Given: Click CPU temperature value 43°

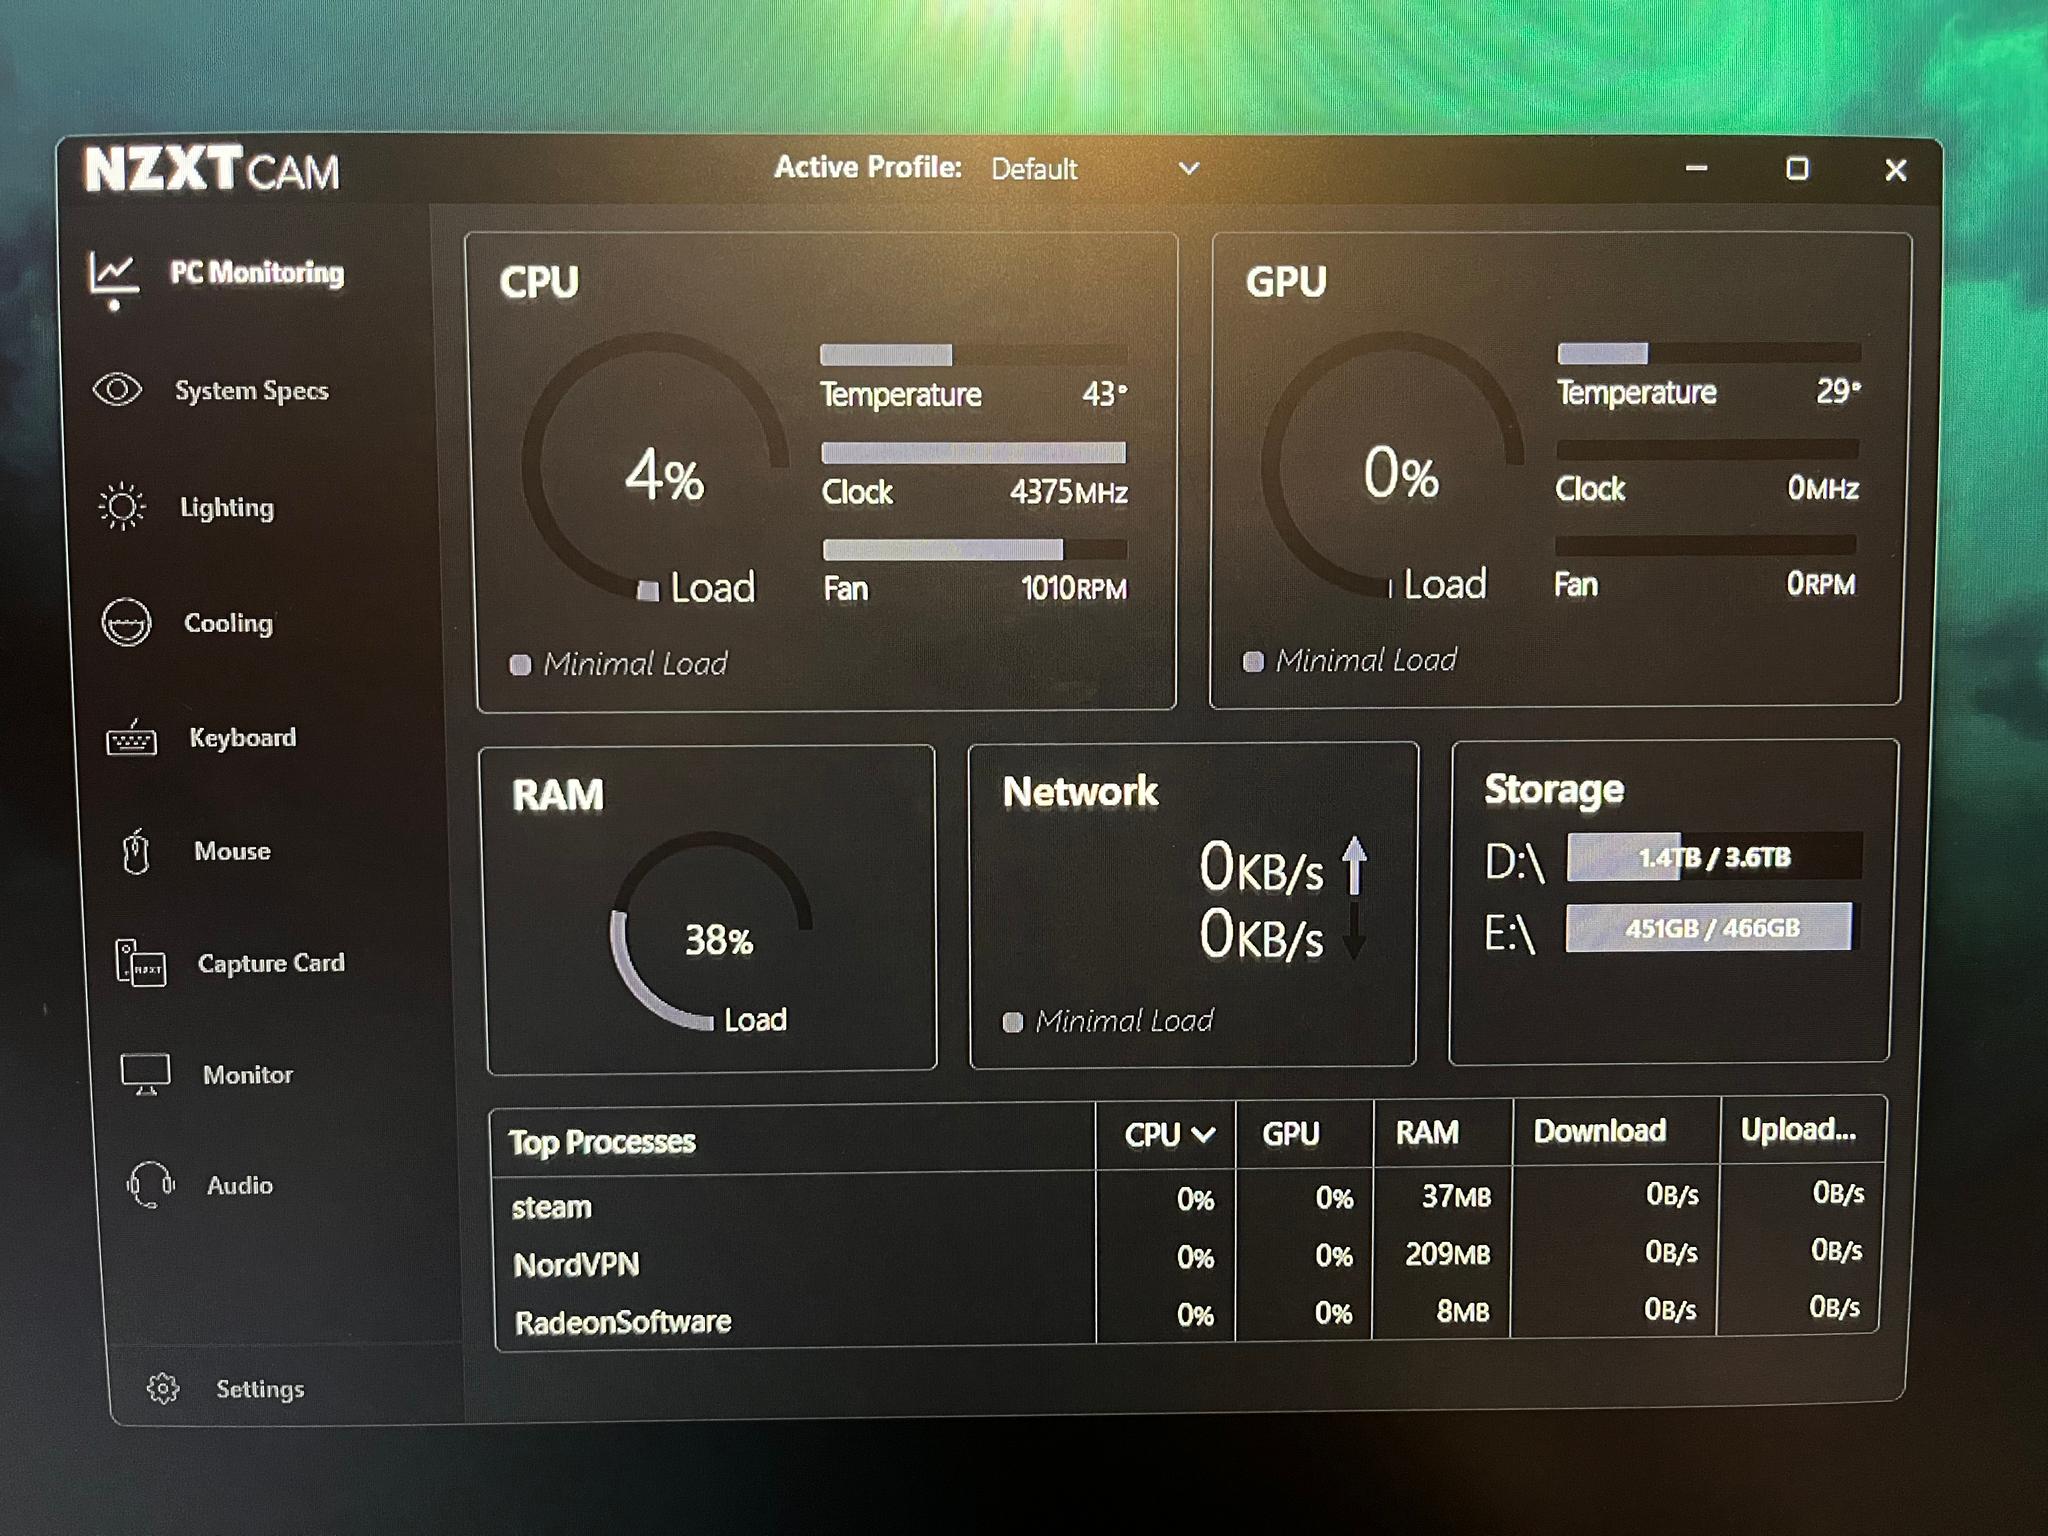Looking at the screenshot, I should (1105, 394).
